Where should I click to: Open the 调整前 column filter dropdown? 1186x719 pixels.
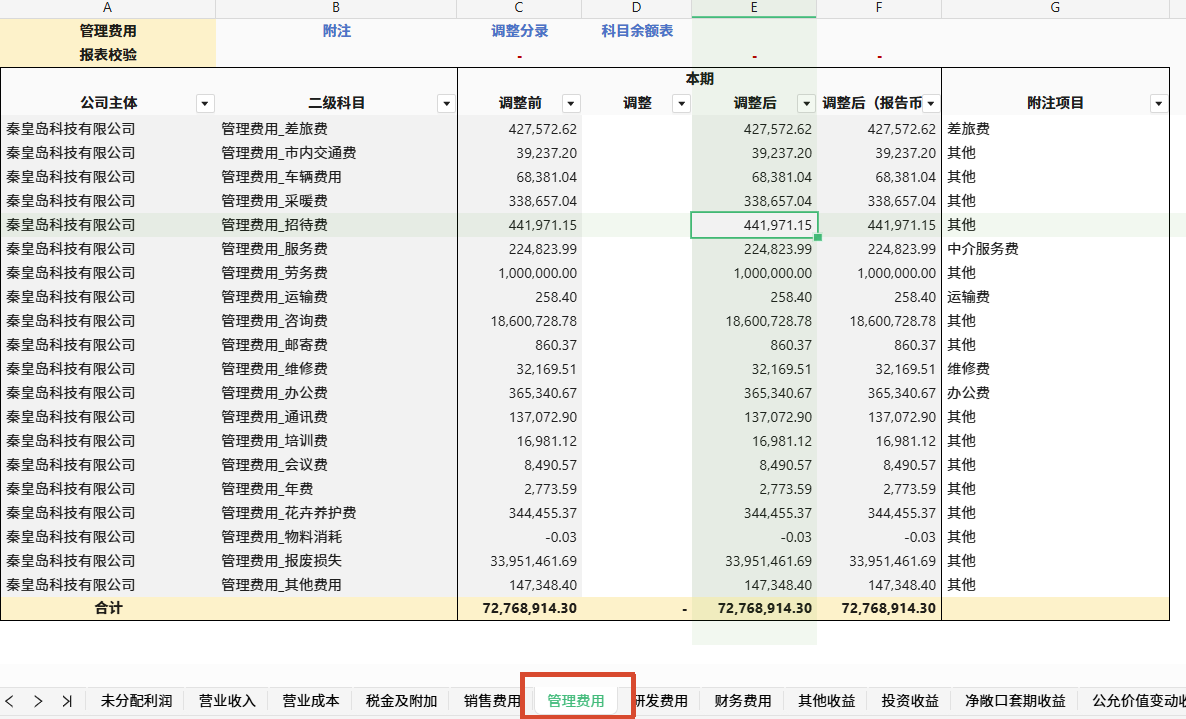(571, 104)
